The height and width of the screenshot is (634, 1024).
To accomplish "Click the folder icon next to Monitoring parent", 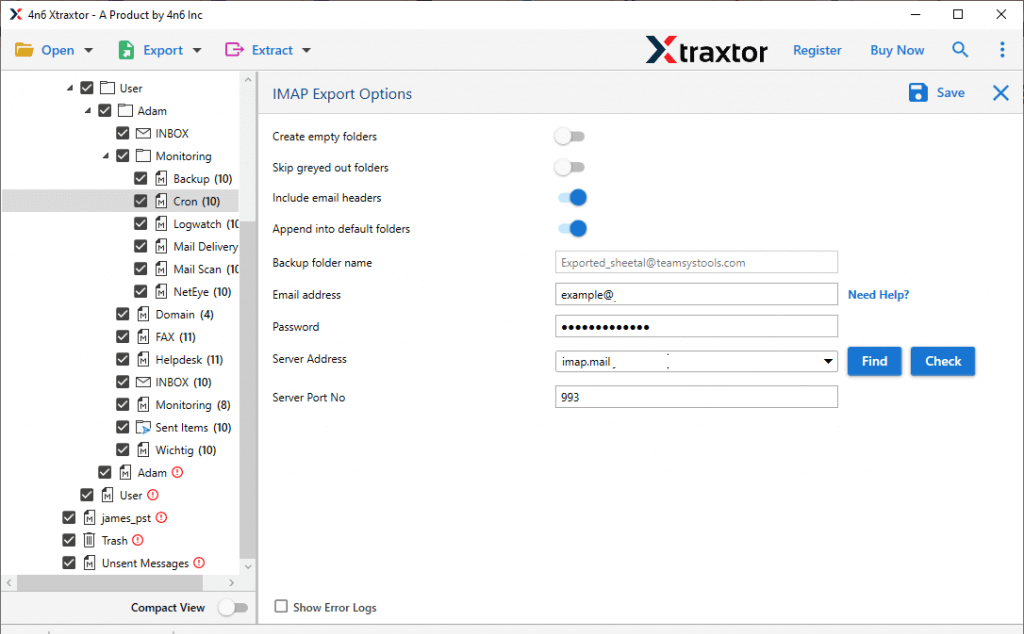I will (143, 155).
